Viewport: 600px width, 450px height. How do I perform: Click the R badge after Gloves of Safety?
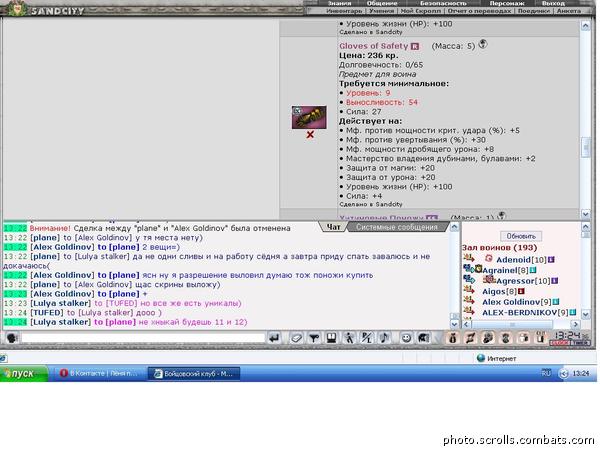click(414, 46)
